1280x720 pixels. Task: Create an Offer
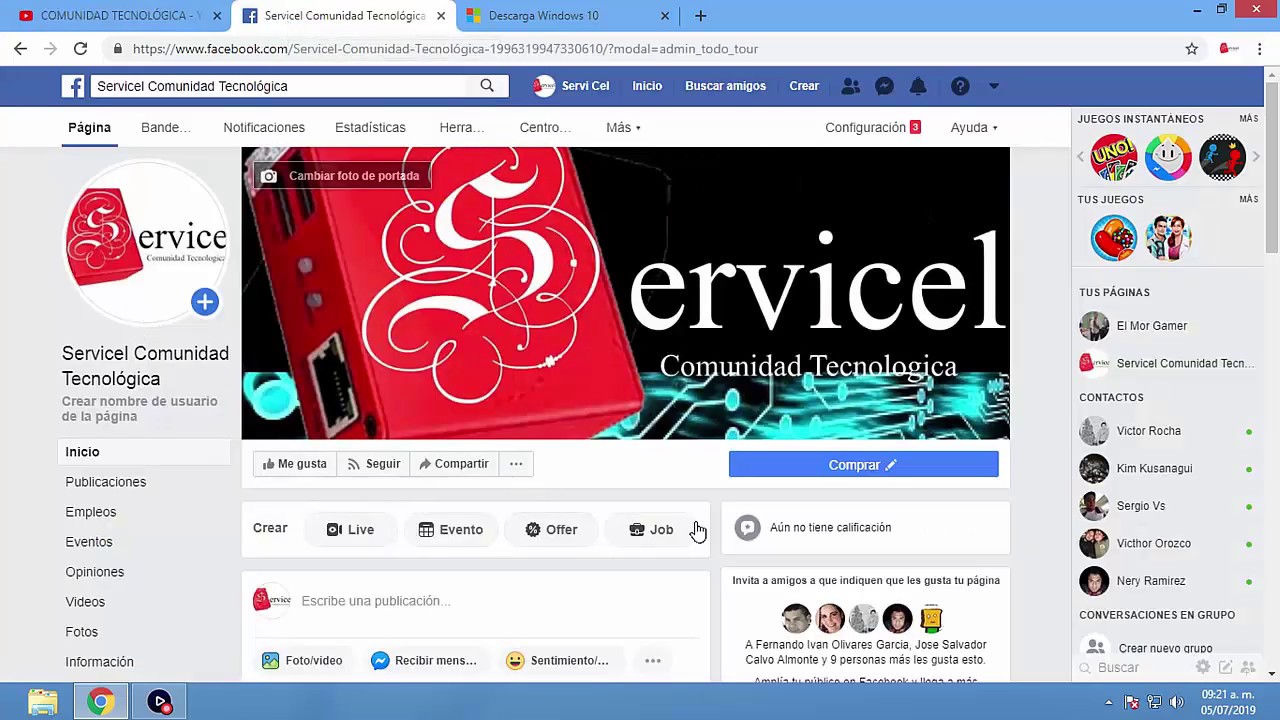tap(551, 530)
